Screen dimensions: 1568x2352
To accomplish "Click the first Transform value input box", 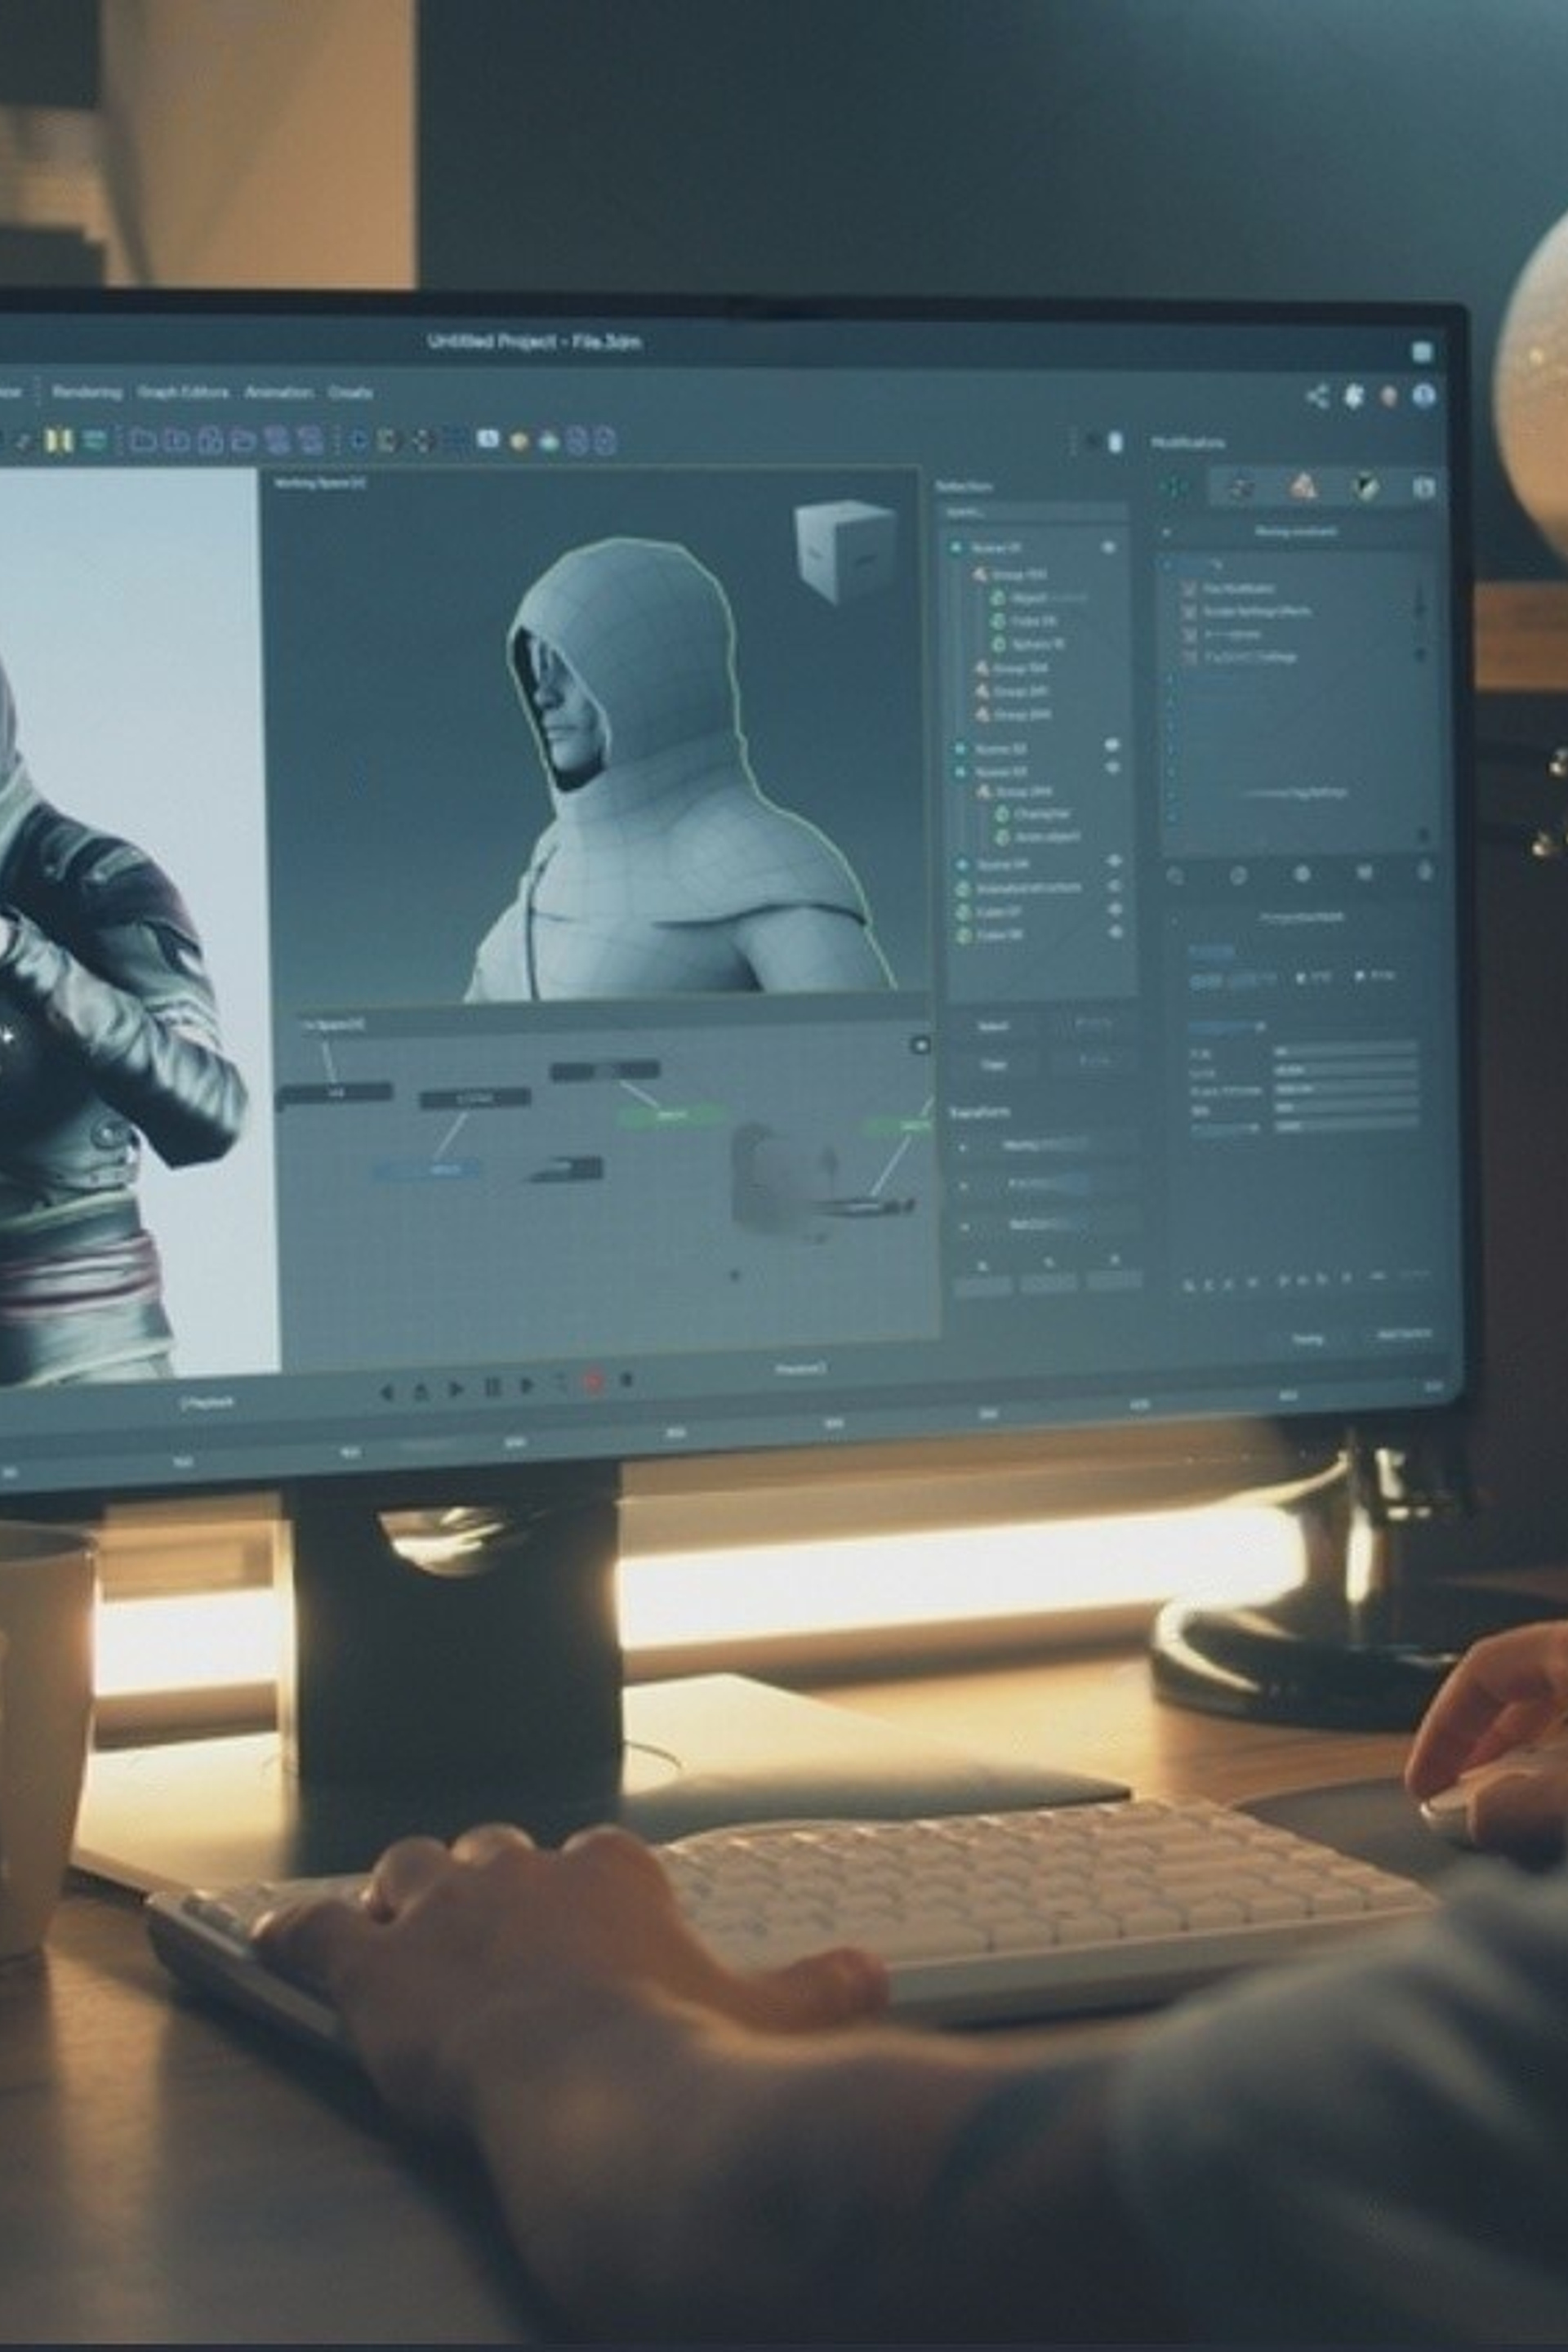I will 983,1285.
